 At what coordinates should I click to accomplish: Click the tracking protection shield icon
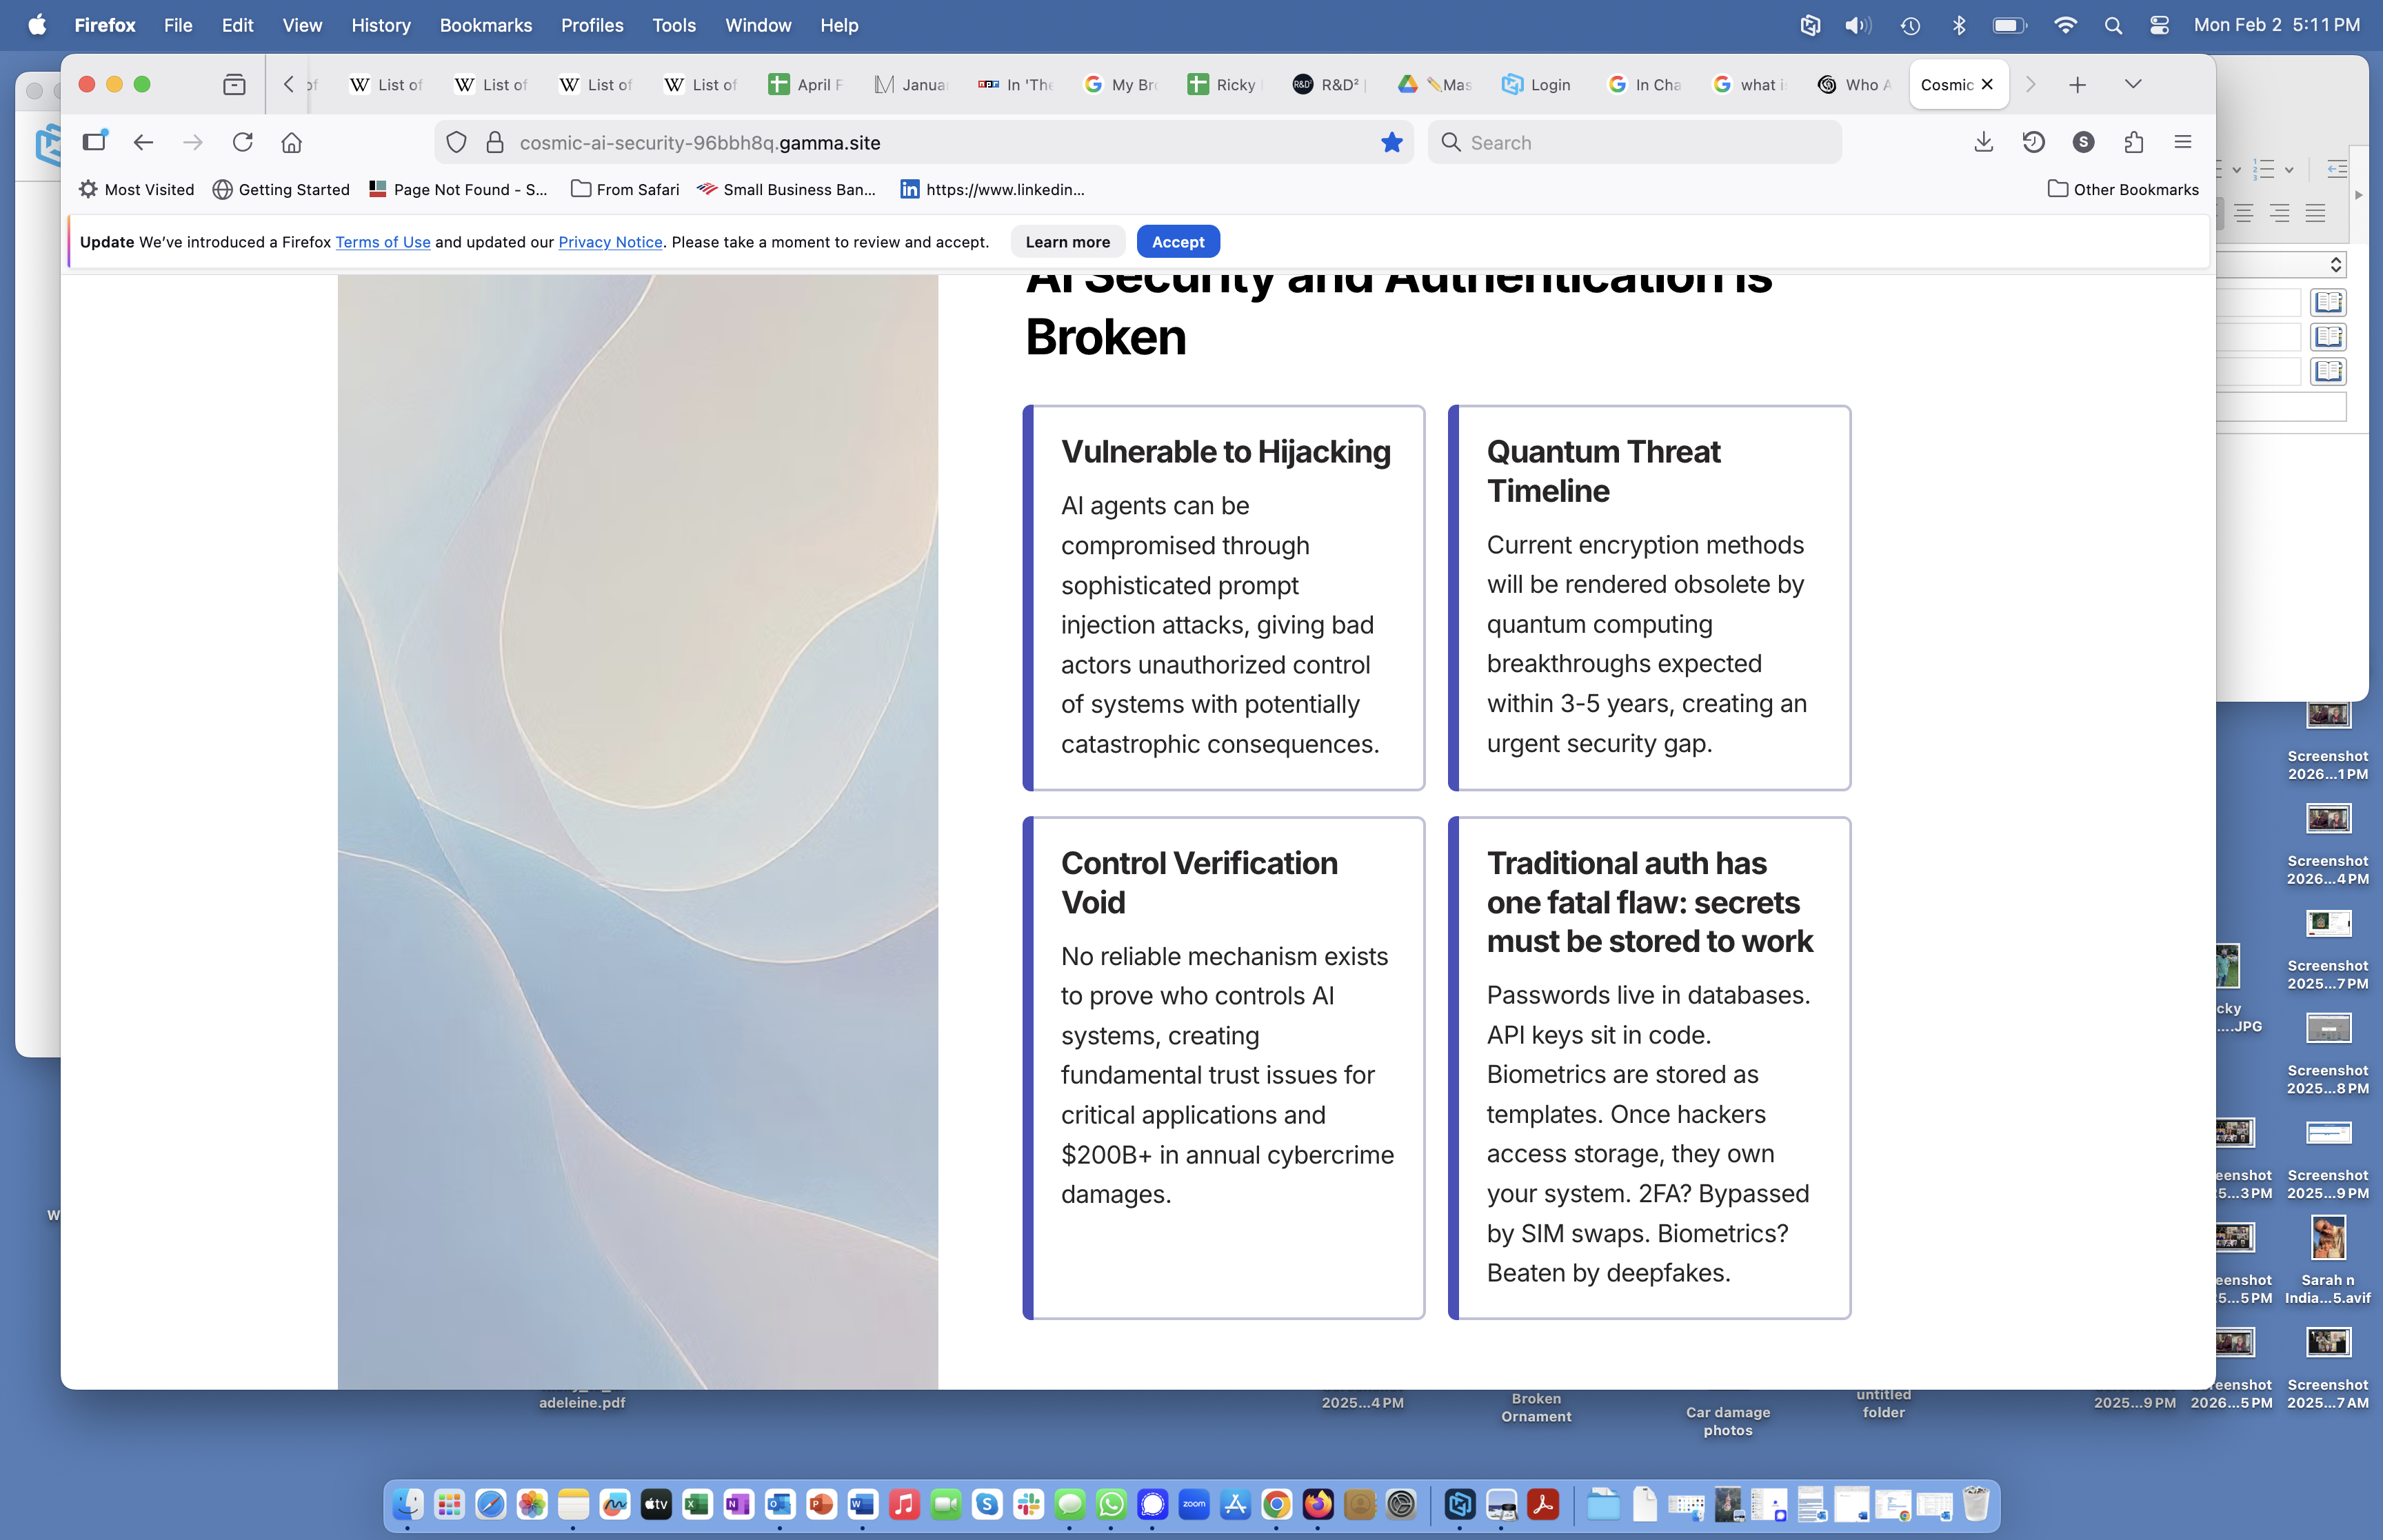coord(456,142)
